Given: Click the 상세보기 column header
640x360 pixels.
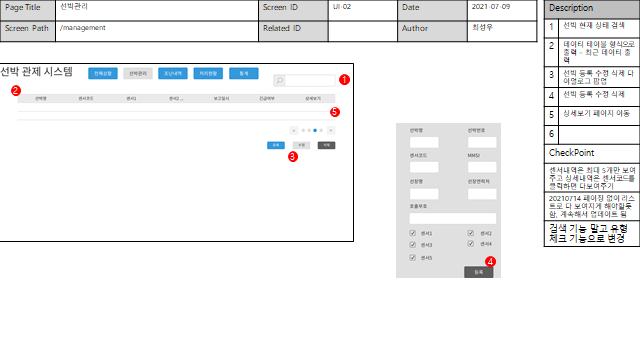Looking at the screenshot, I should point(313,98).
